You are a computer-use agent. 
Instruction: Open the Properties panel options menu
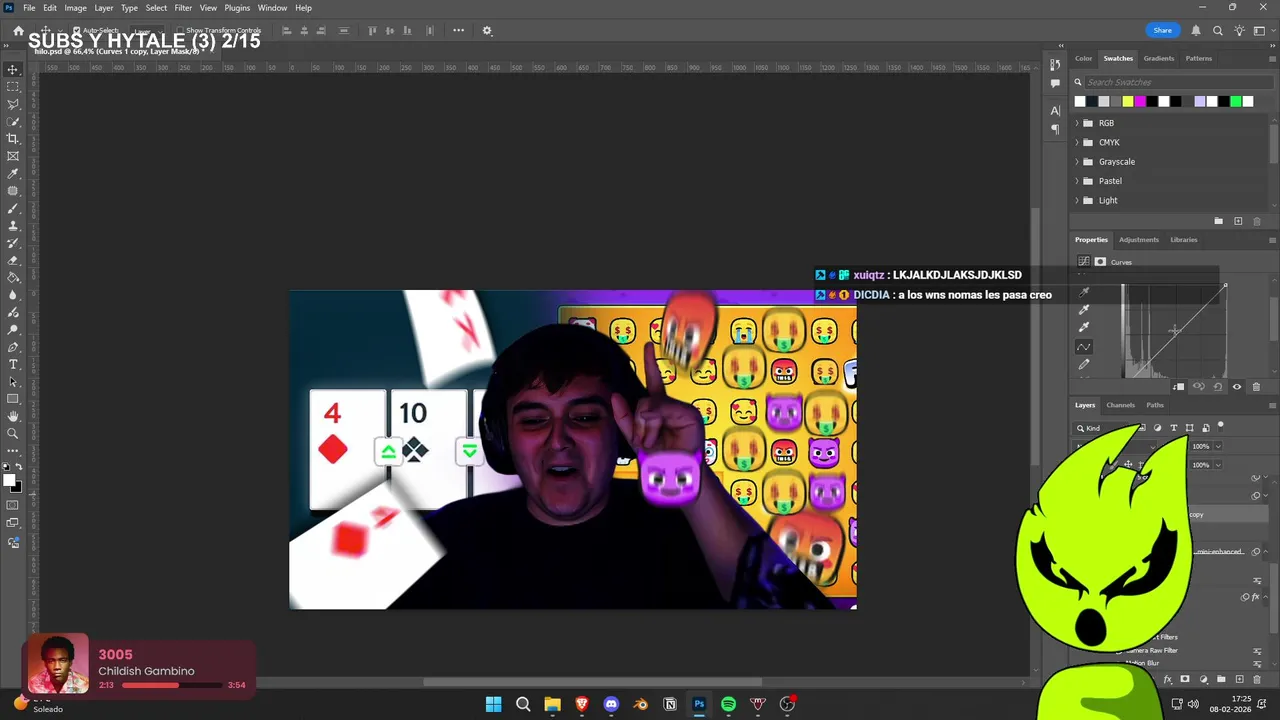tap(1272, 240)
